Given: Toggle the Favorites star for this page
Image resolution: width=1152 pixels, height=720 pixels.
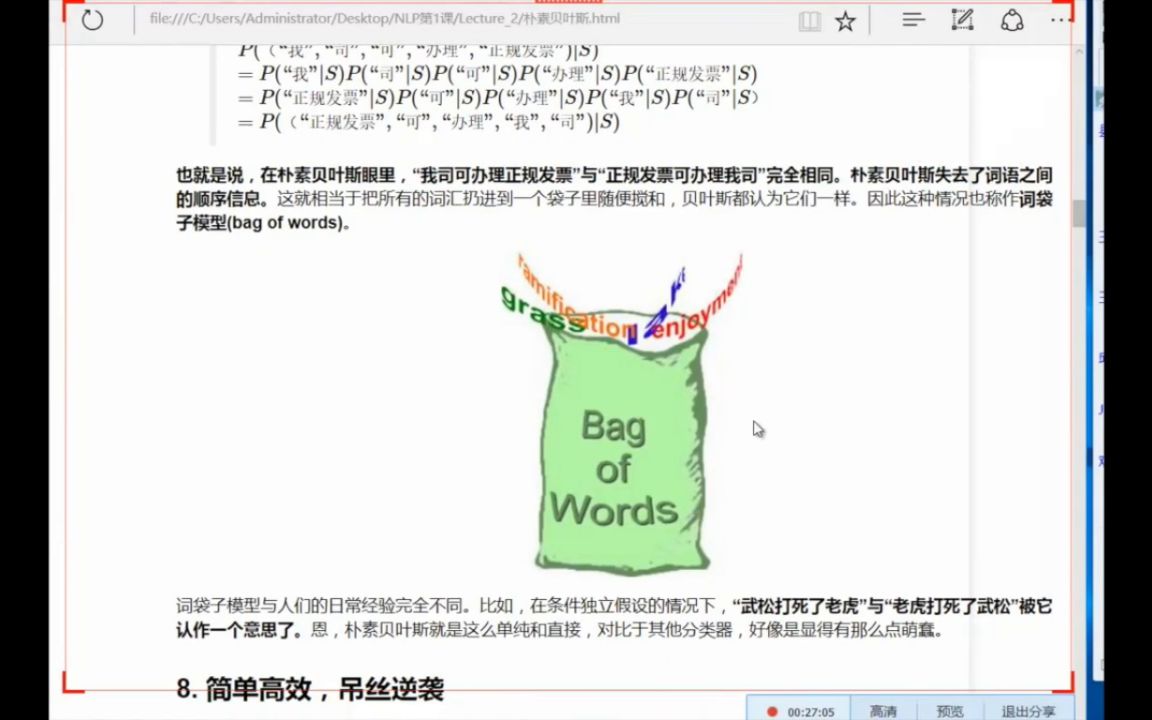Looking at the screenshot, I should tap(845, 19).
